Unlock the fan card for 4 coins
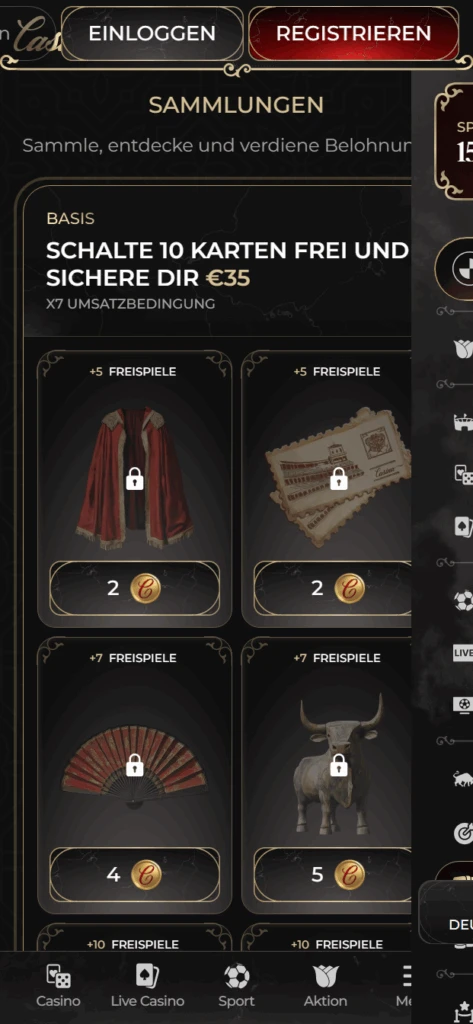473x1024 pixels. click(135, 875)
